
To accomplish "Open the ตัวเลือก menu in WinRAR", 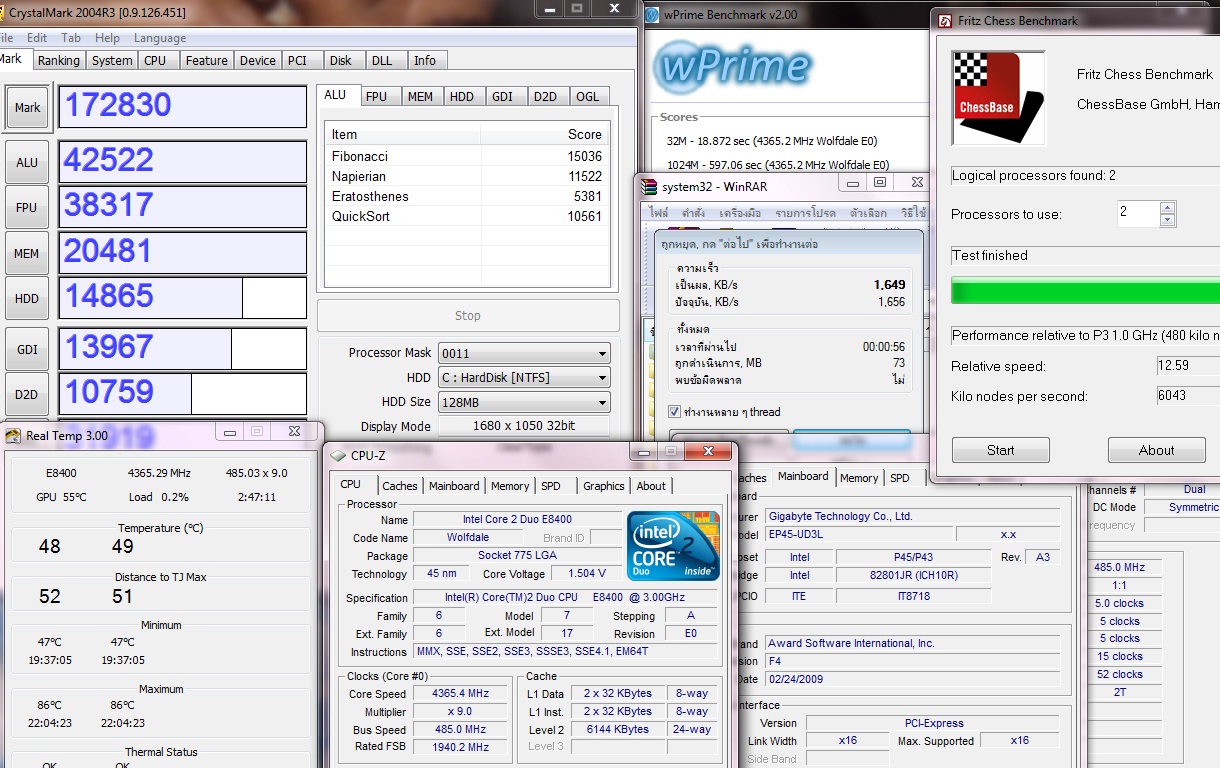I will 868,213.
